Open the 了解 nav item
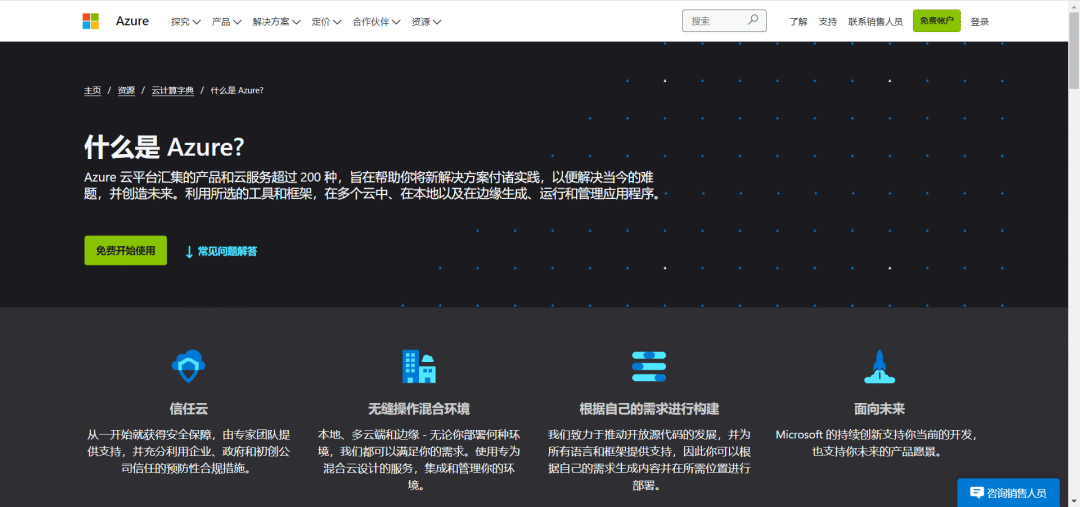The image size is (1080, 507). click(x=798, y=21)
